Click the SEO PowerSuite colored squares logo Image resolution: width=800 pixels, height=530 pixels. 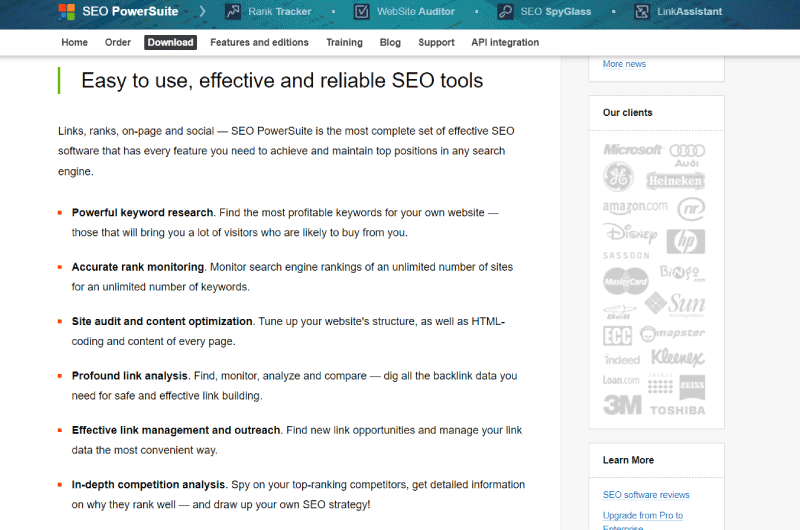[66, 11]
